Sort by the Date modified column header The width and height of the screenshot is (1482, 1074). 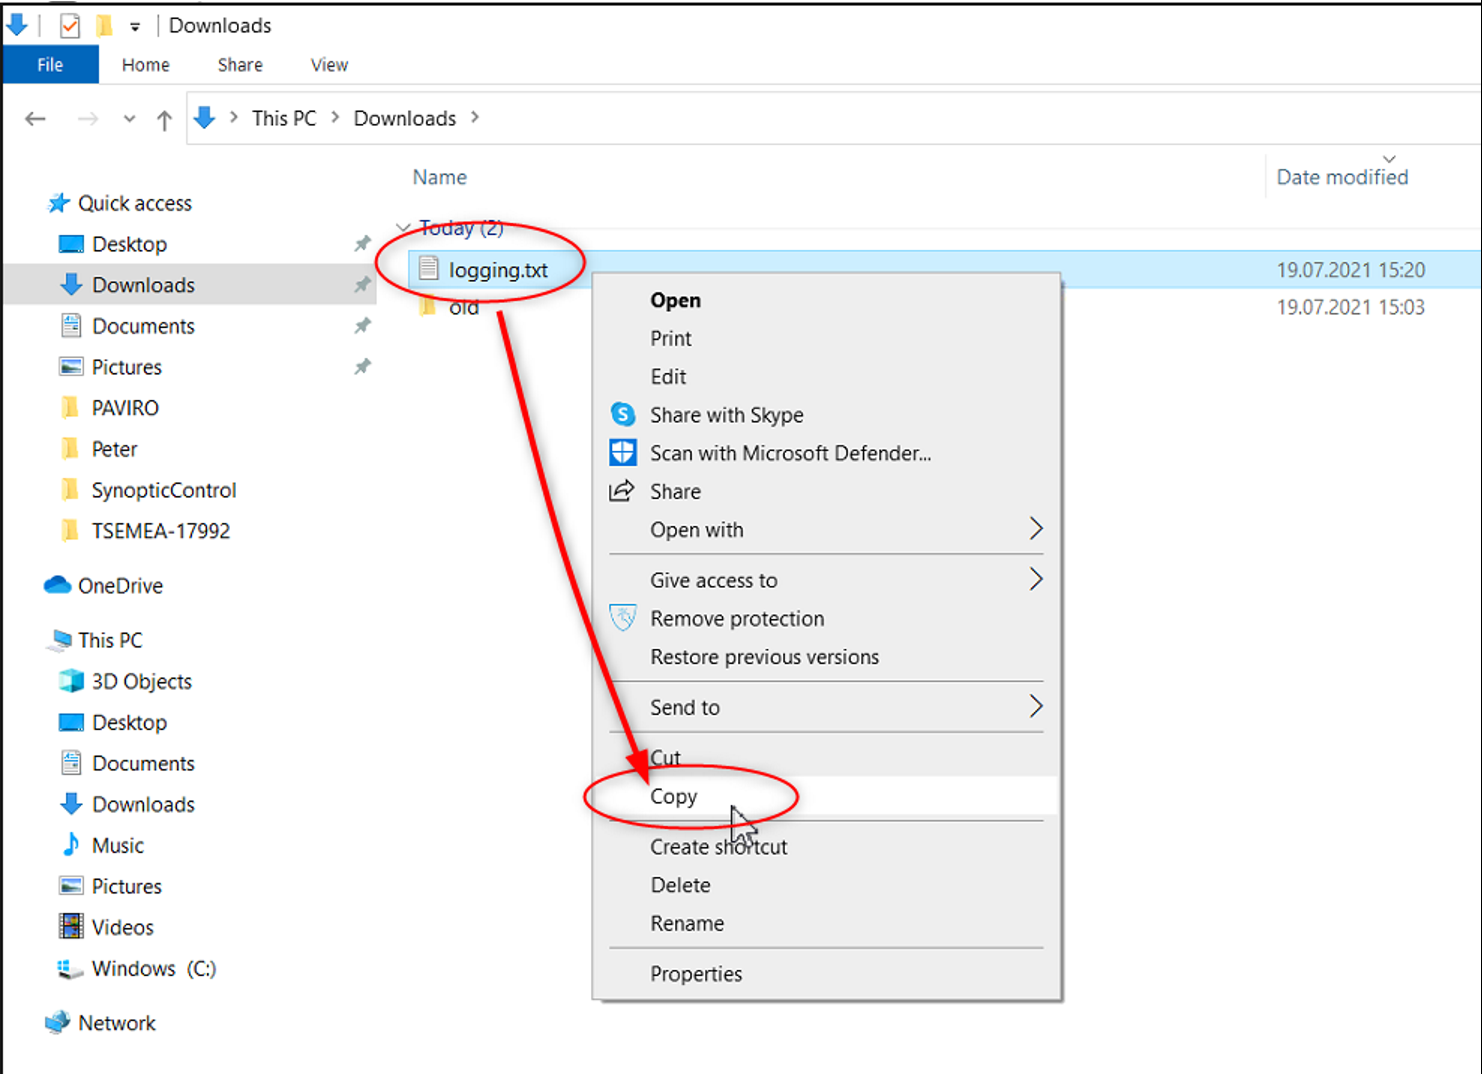coord(1342,177)
